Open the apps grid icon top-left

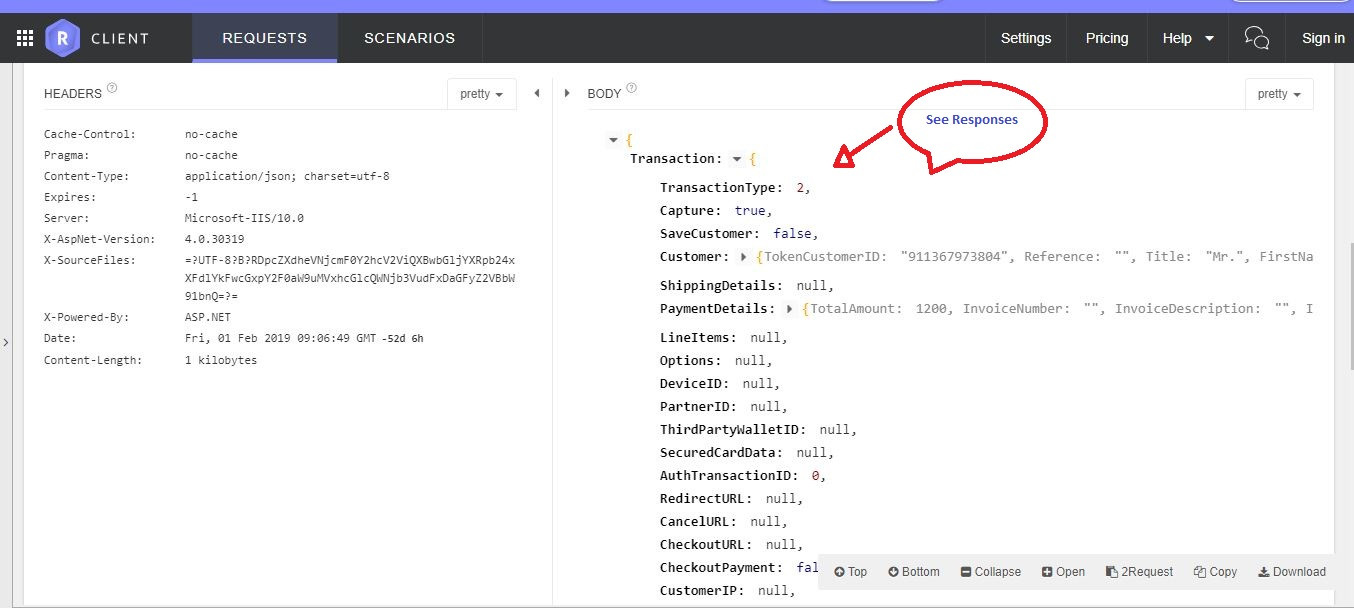click(24, 37)
